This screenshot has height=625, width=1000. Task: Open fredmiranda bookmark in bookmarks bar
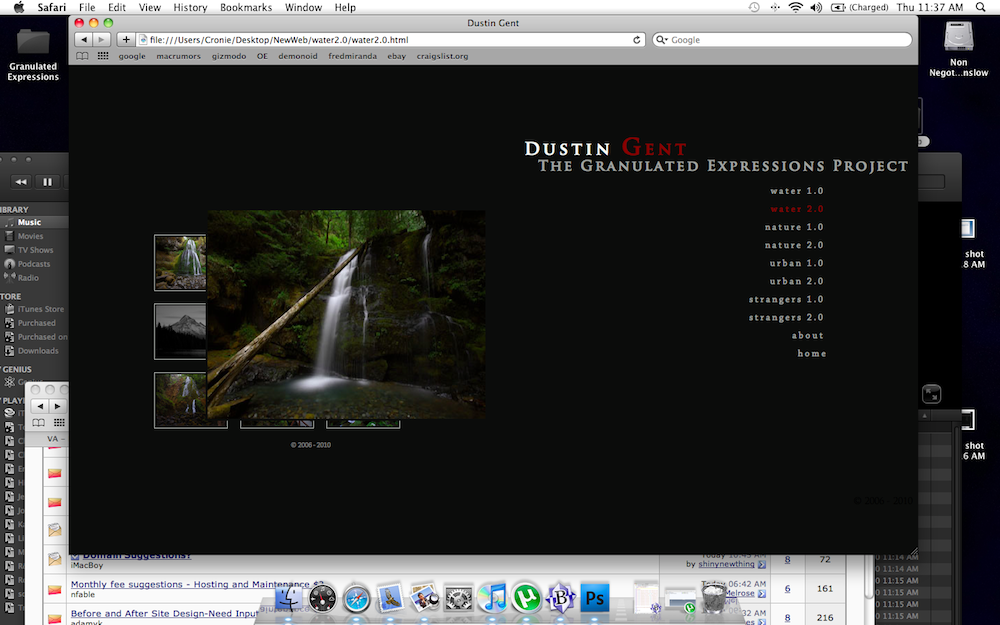coord(353,56)
